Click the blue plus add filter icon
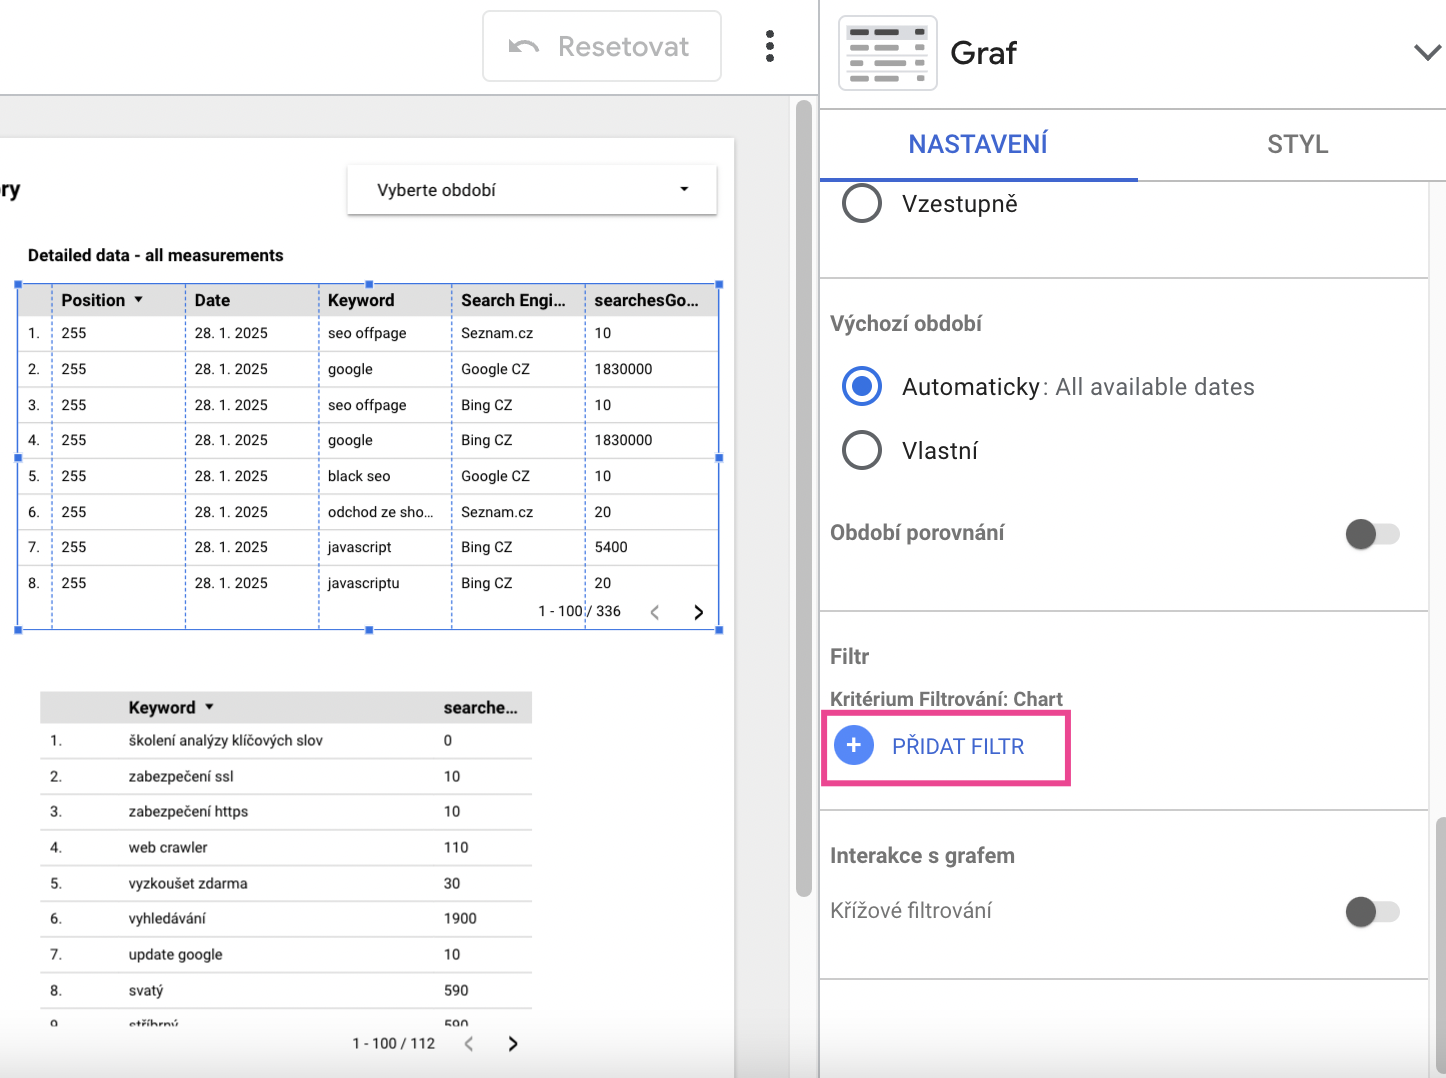Image resolution: width=1446 pixels, height=1078 pixels. click(854, 746)
